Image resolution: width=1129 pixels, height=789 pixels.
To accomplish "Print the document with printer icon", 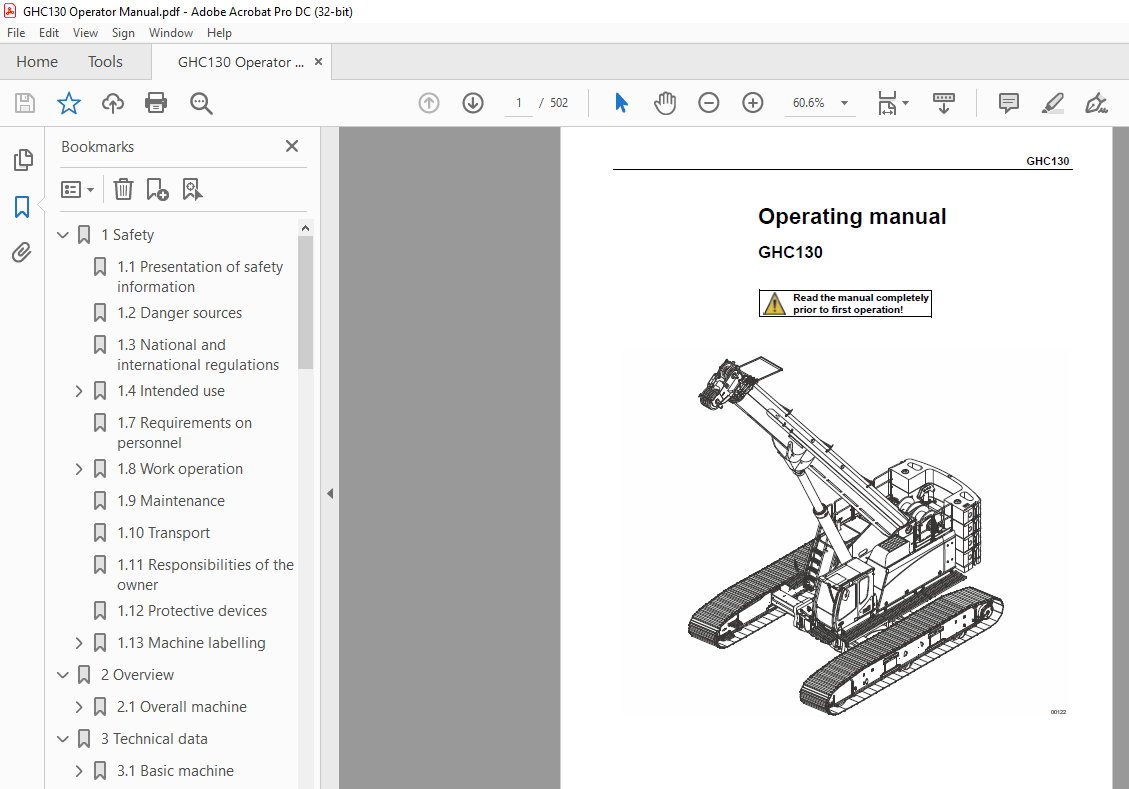I will click(156, 103).
